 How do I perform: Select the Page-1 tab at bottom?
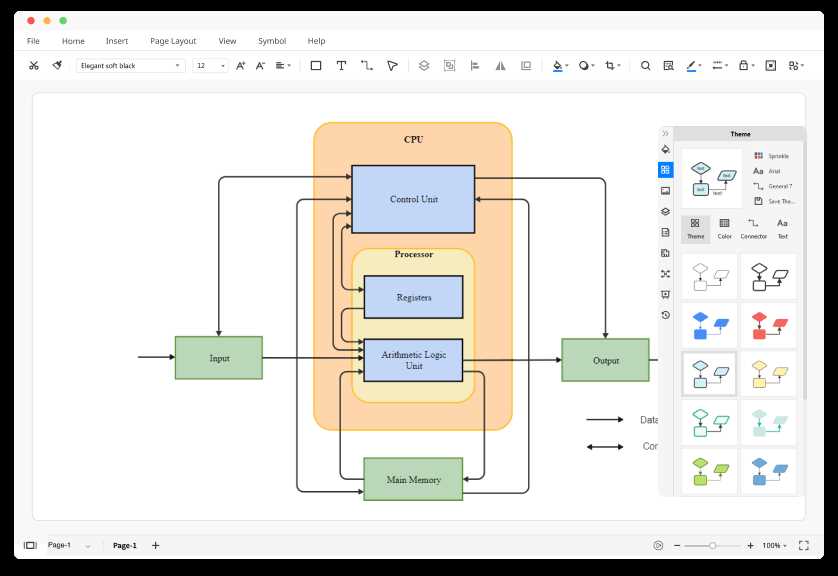125,546
